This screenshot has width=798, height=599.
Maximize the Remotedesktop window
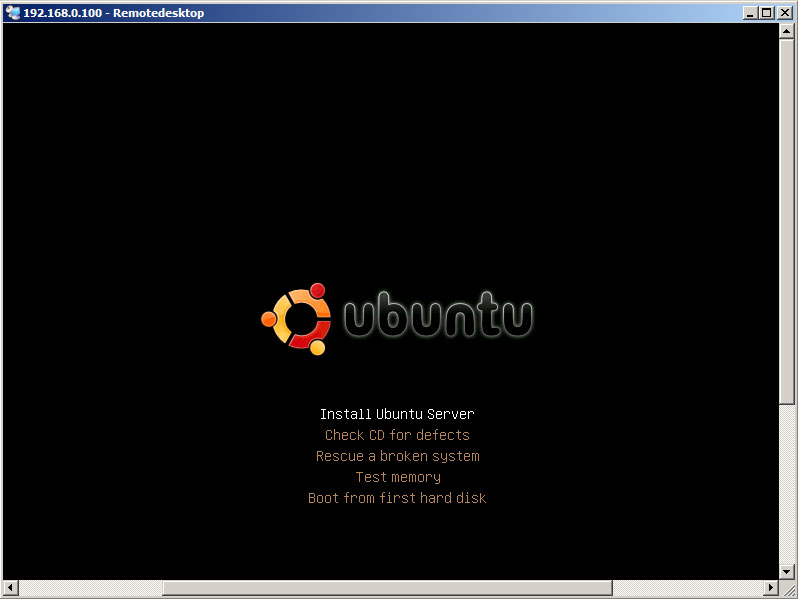click(766, 13)
